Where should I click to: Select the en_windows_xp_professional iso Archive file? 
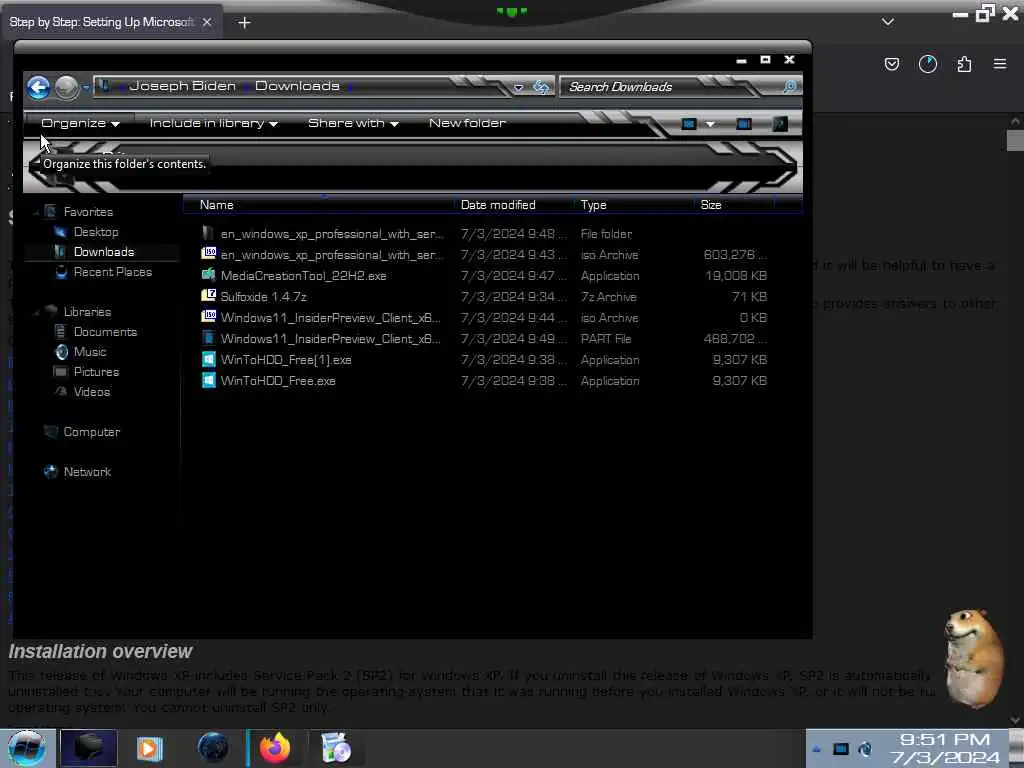(x=483, y=255)
